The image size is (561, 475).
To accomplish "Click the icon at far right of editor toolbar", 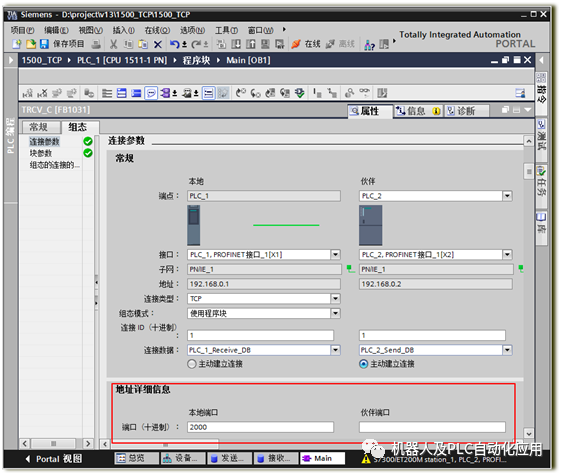I will pos(520,93).
